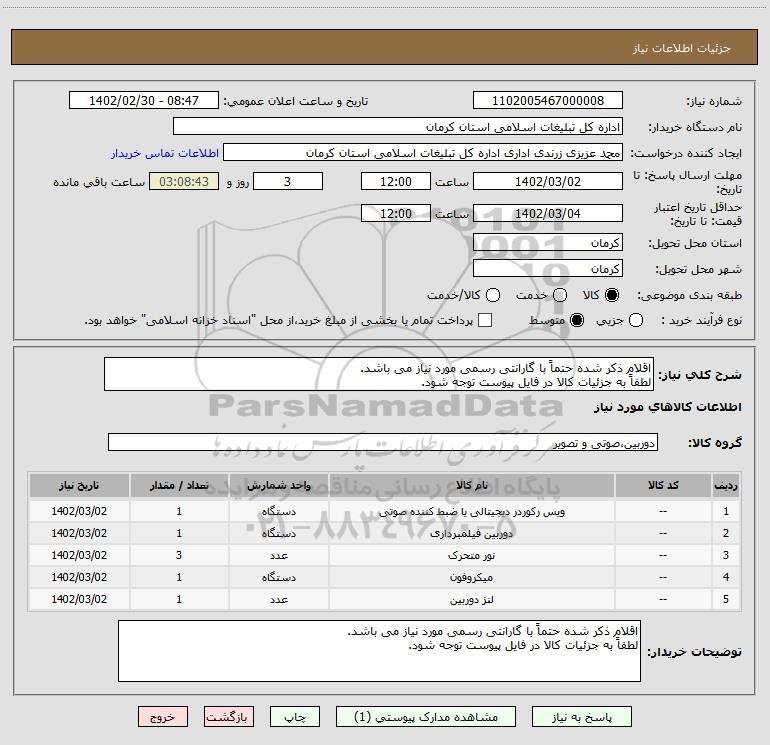Click the گروه کالا field دوربین،صوتی و تصویر
This screenshot has width=770, height=745.
[383, 442]
